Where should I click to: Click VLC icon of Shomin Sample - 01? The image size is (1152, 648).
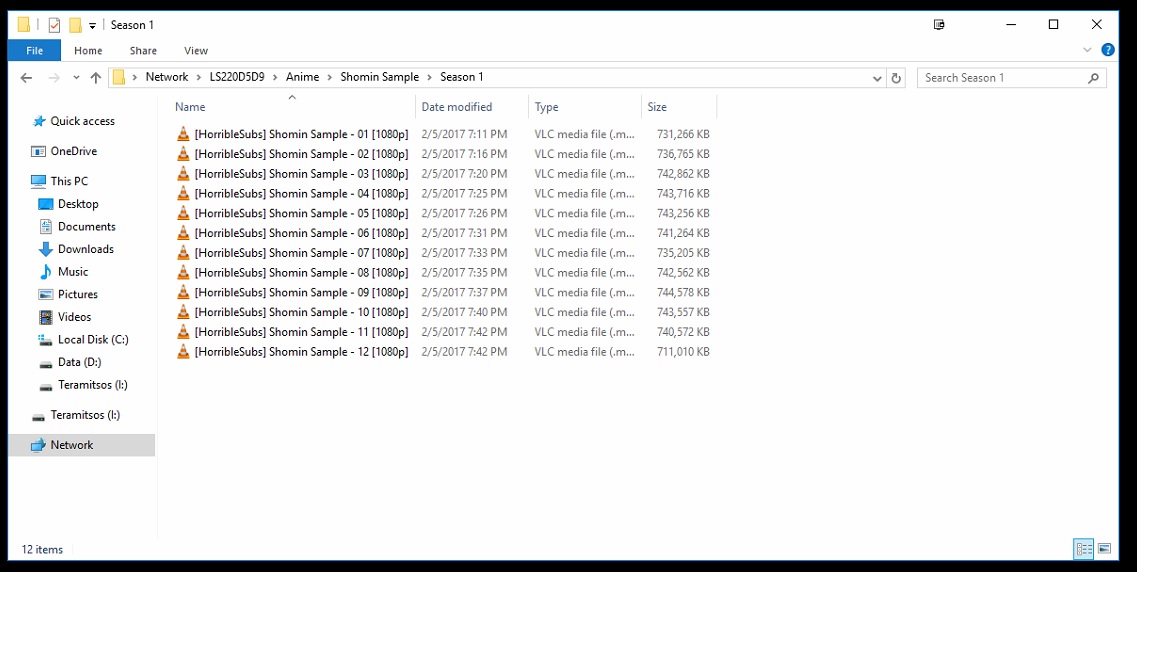point(183,134)
